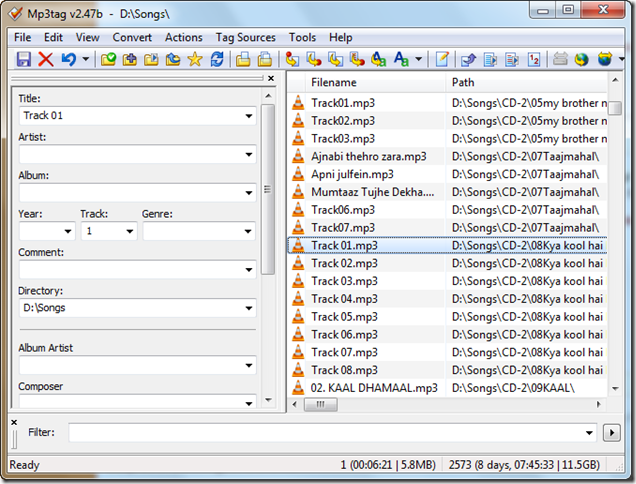The image size is (636, 484).
Task: Open the dropdown arrow after the Tag Sources globe
Action: point(621,59)
